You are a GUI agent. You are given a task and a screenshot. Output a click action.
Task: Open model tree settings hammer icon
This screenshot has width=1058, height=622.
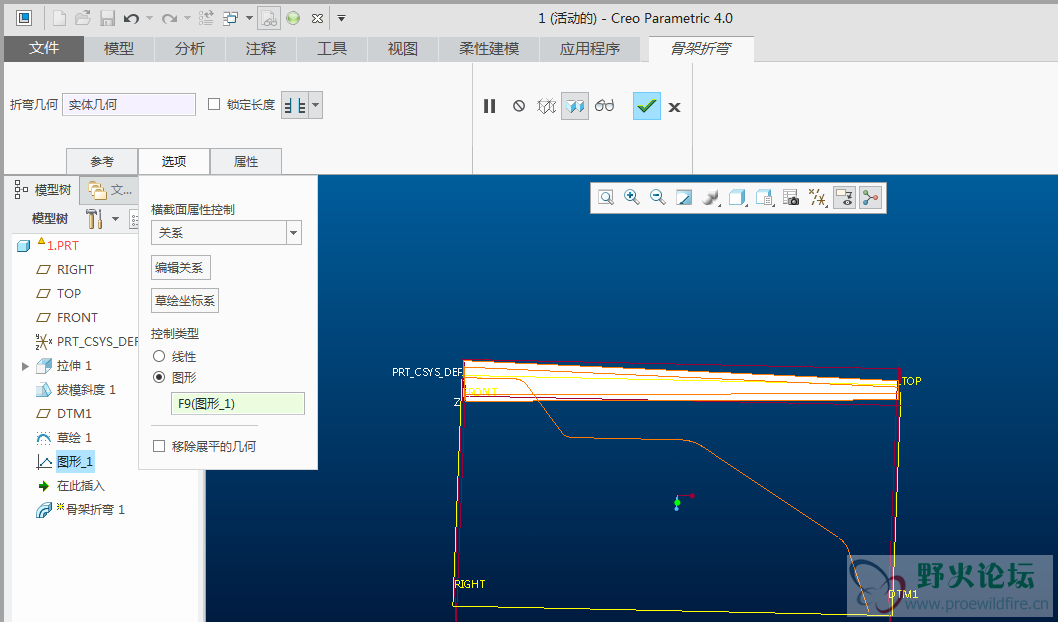(94, 219)
